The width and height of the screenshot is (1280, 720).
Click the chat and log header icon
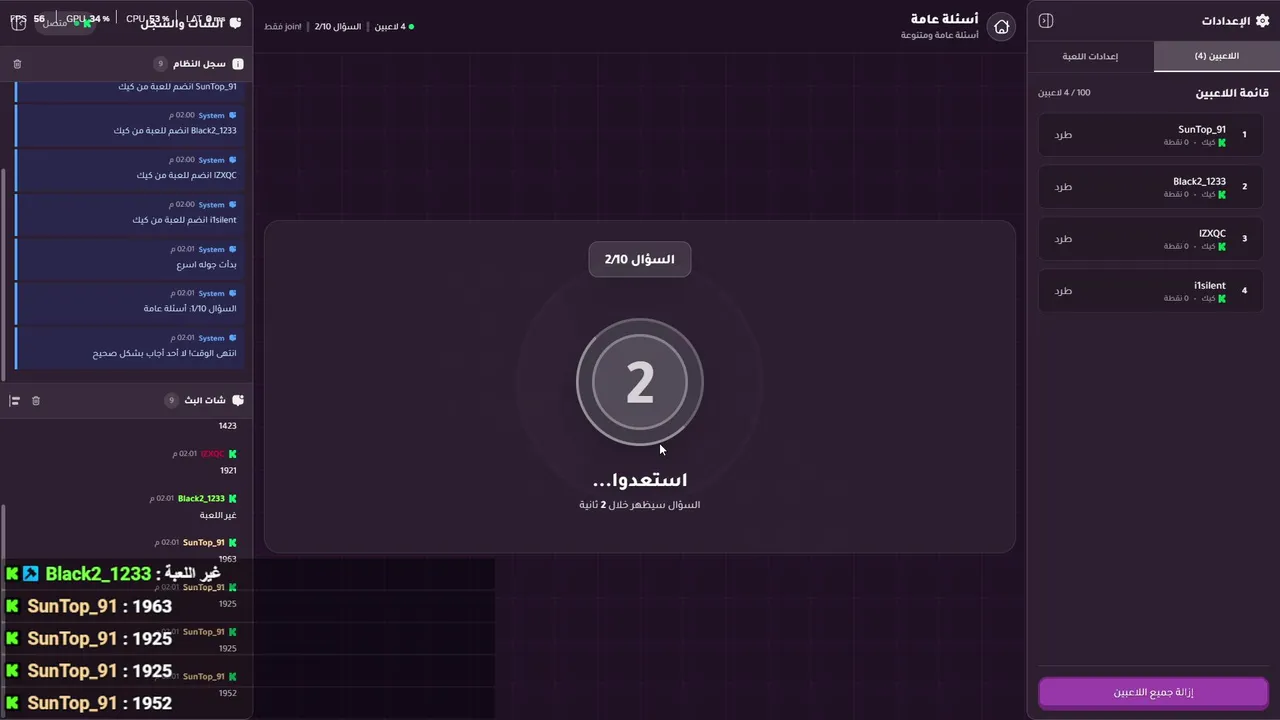point(236,22)
